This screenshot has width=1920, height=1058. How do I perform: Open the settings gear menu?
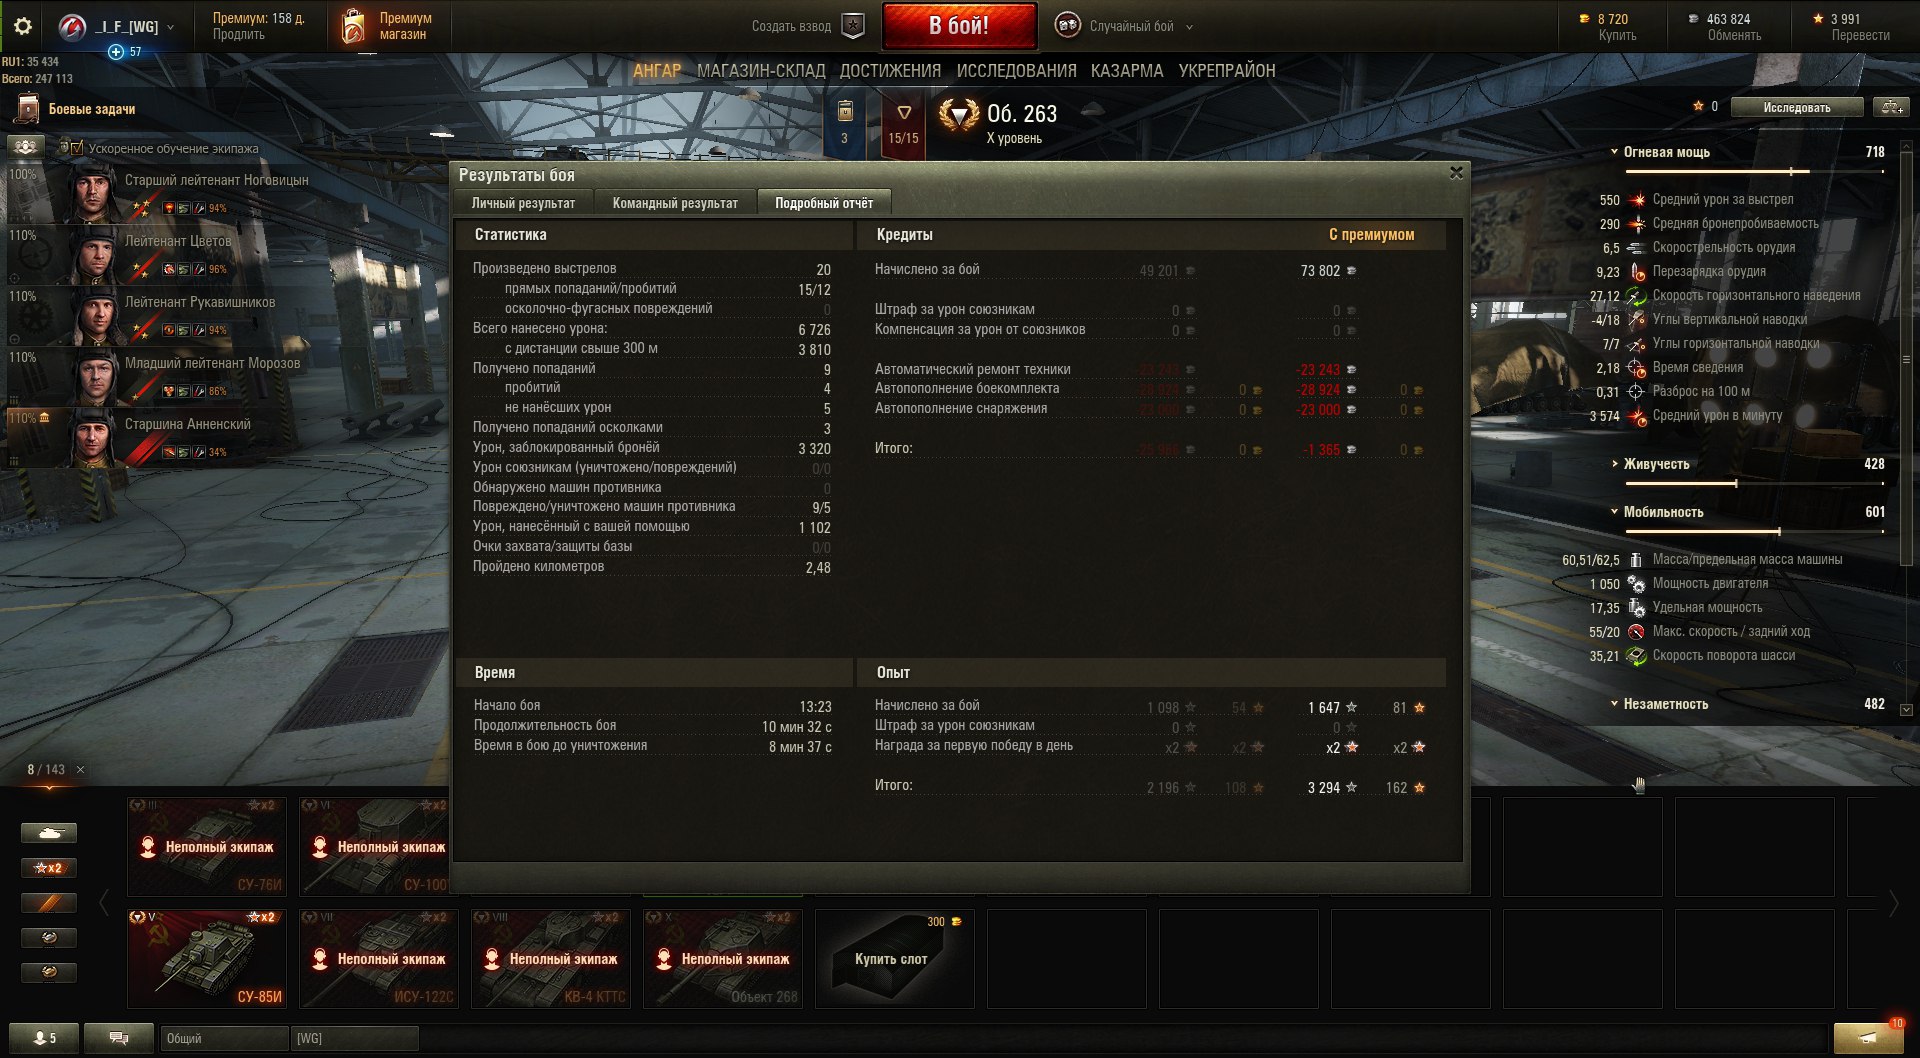23,26
